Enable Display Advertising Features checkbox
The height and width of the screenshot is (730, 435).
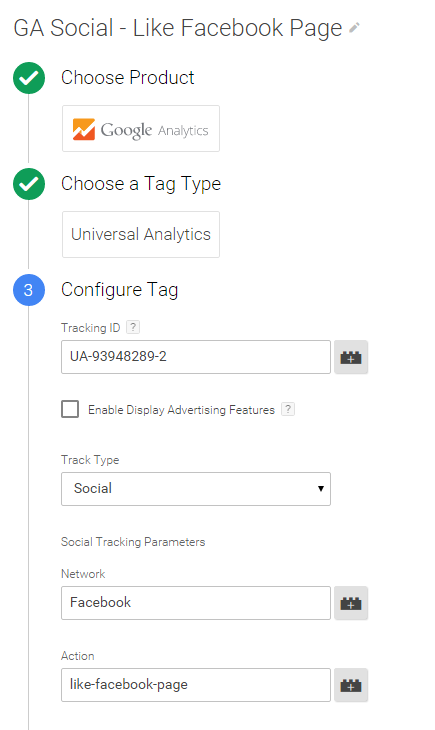point(70,409)
